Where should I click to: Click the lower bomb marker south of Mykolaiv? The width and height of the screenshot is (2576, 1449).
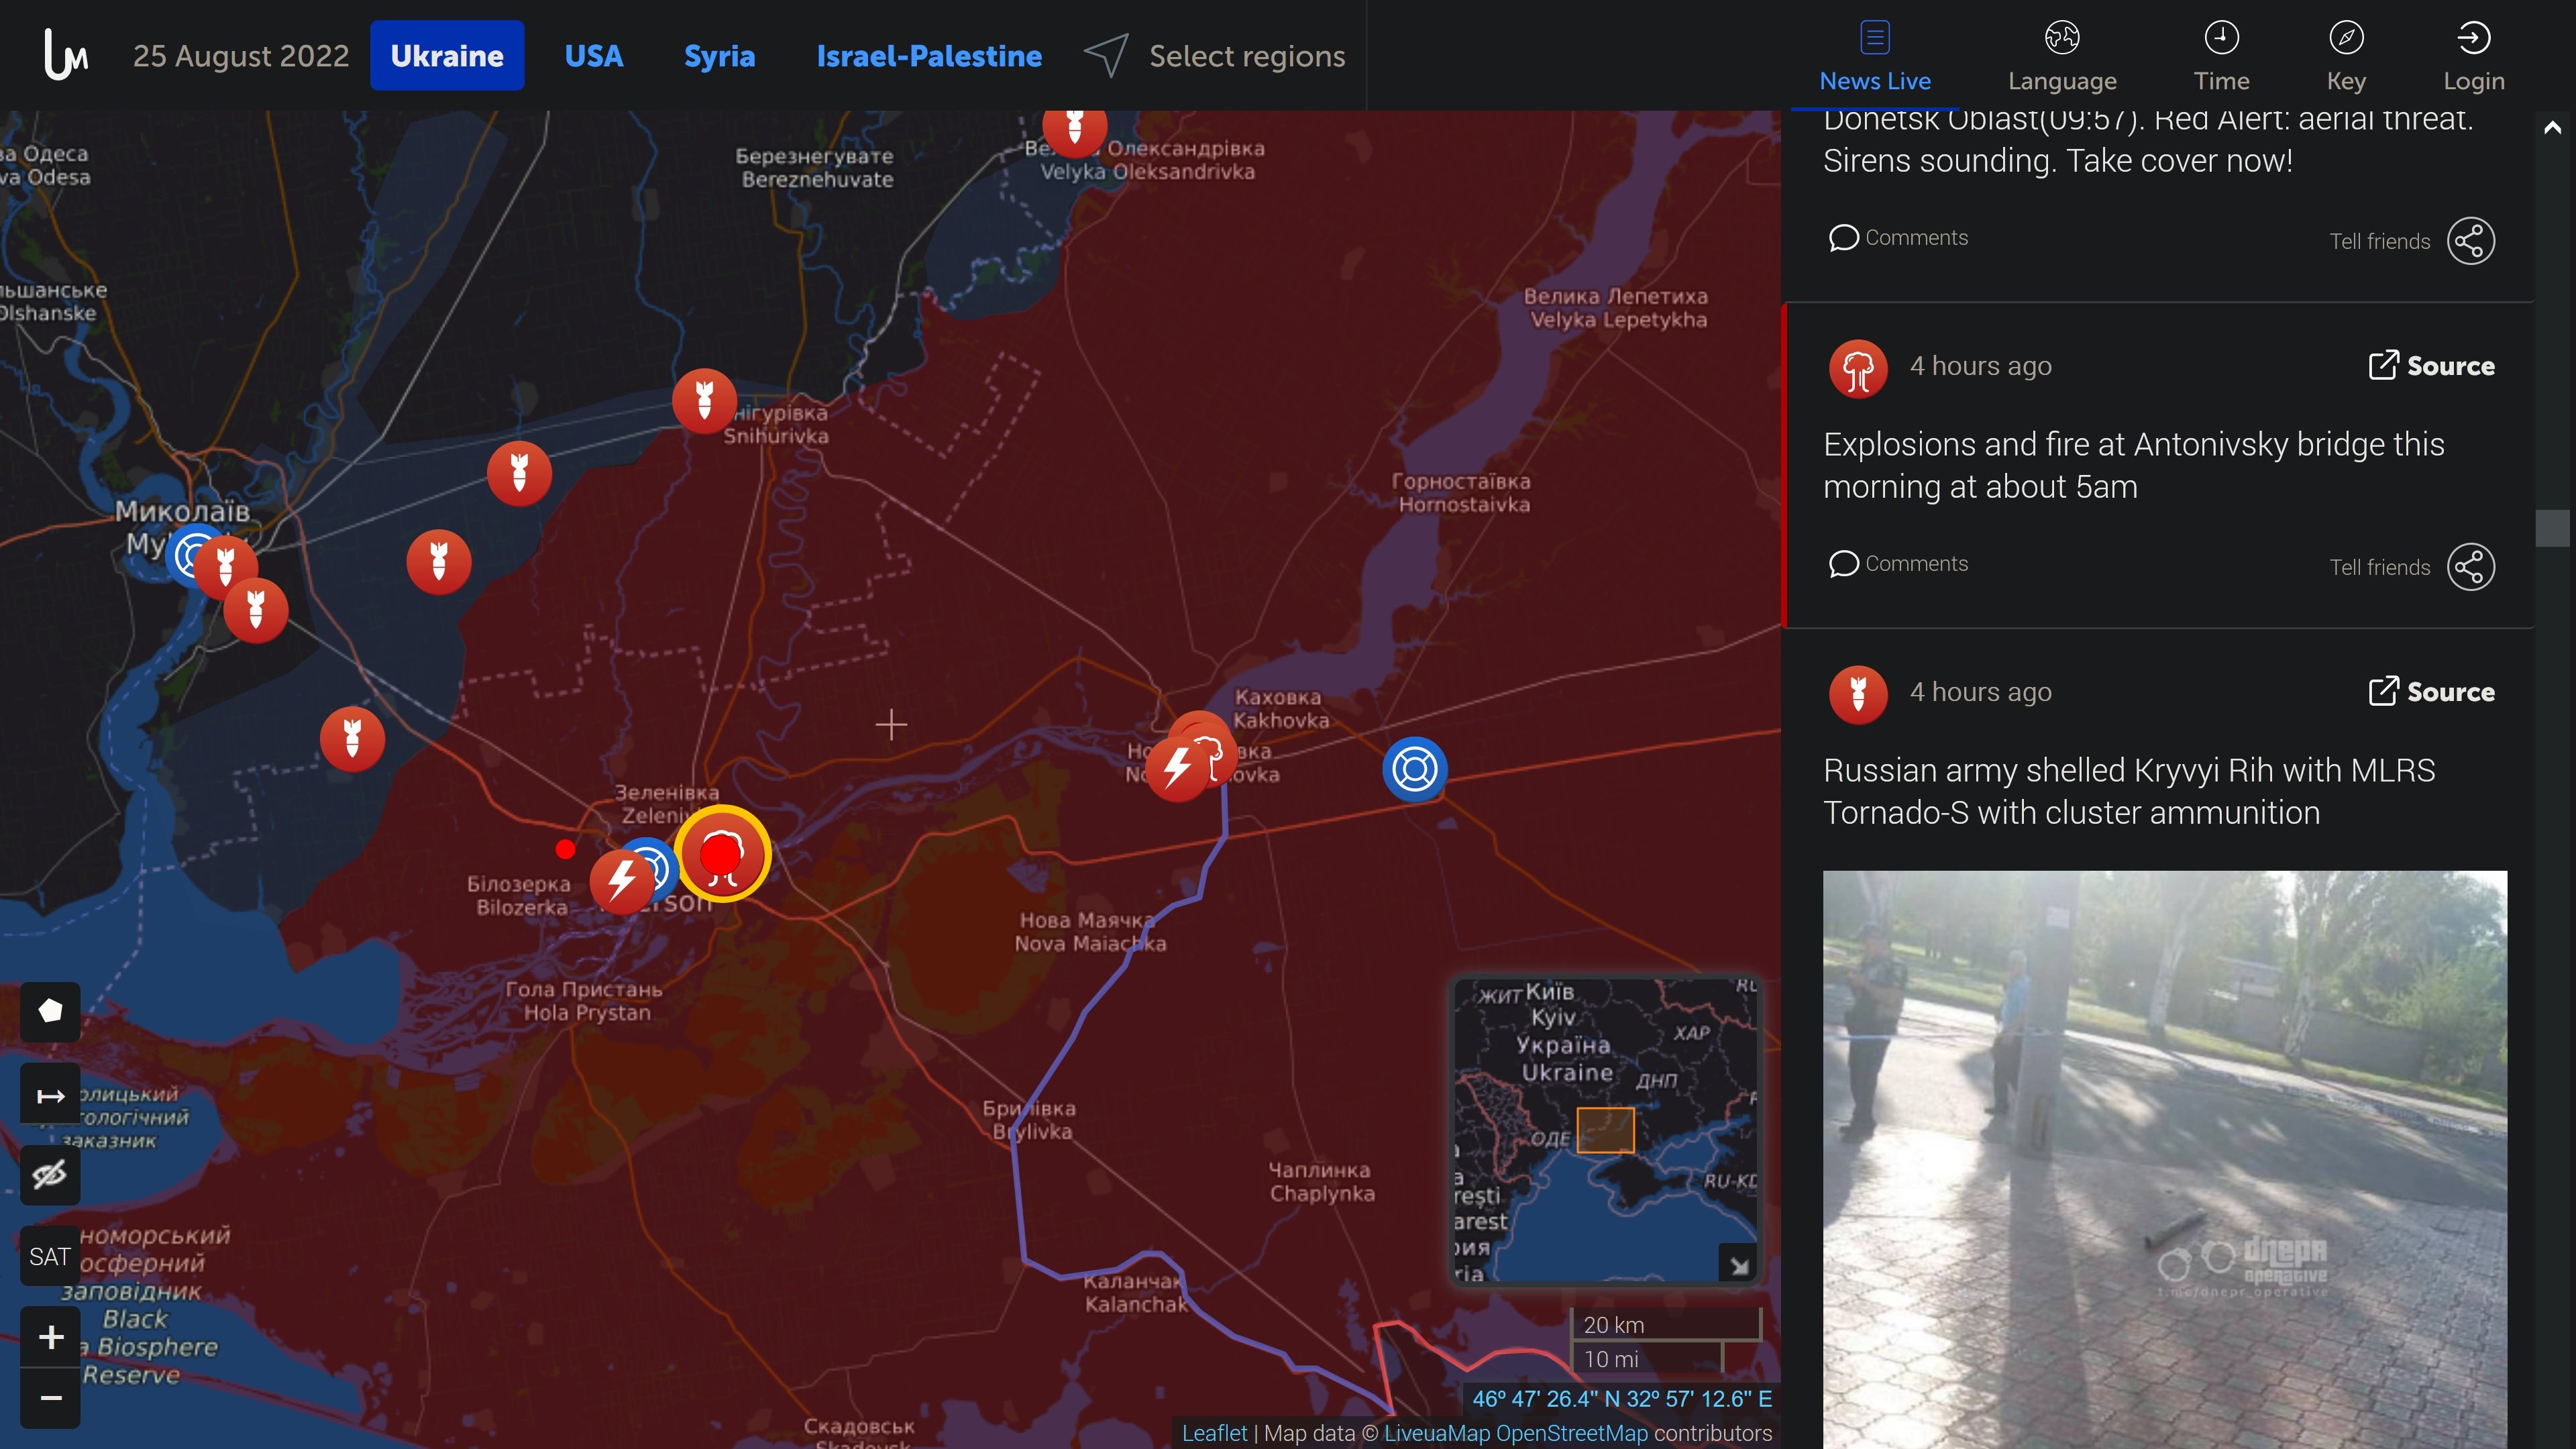pyautogui.click(x=256, y=610)
